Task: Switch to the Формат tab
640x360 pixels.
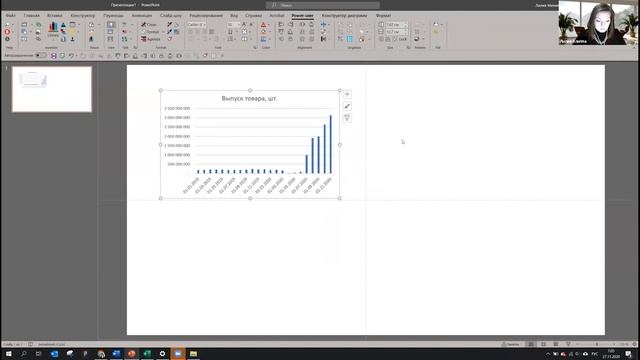Action: (x=383, y=16)
